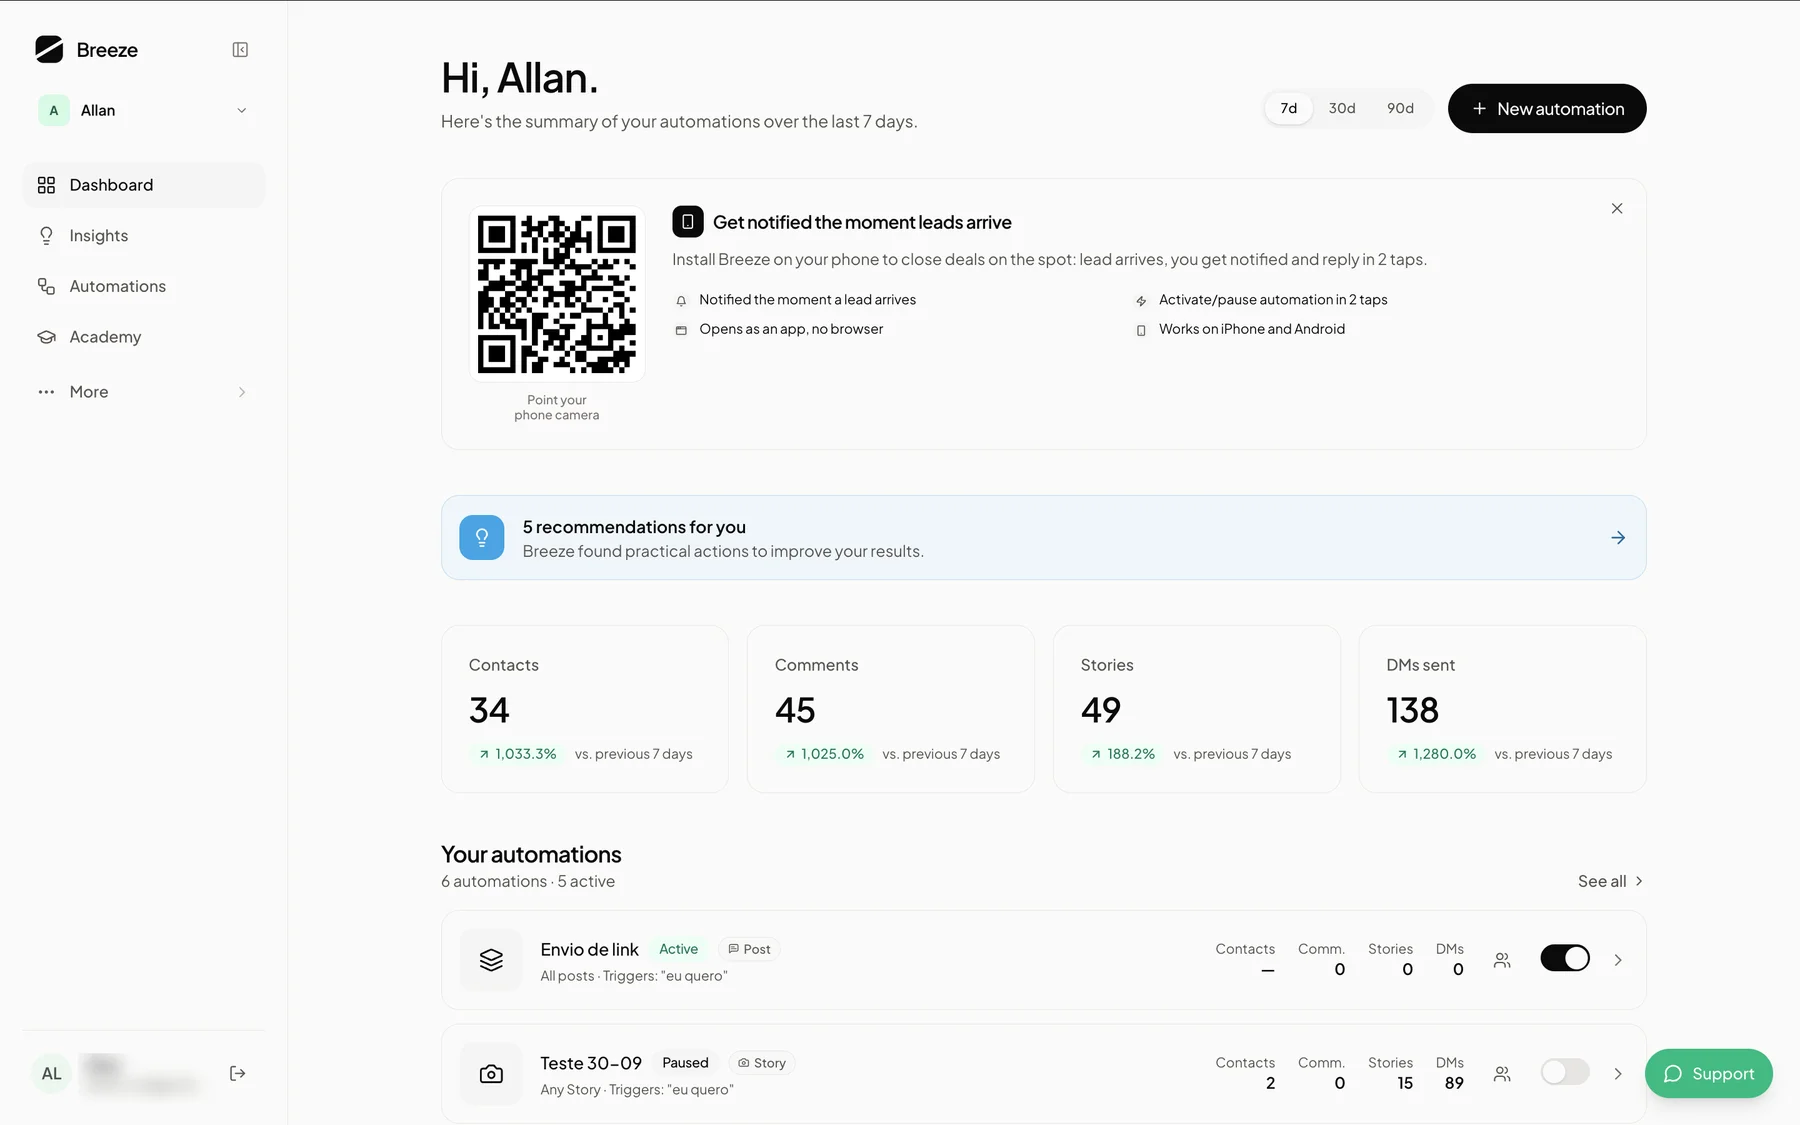1800x1125 pixels.
Task: Click the Allan workspace avatar badge
Action: [54, 110]
